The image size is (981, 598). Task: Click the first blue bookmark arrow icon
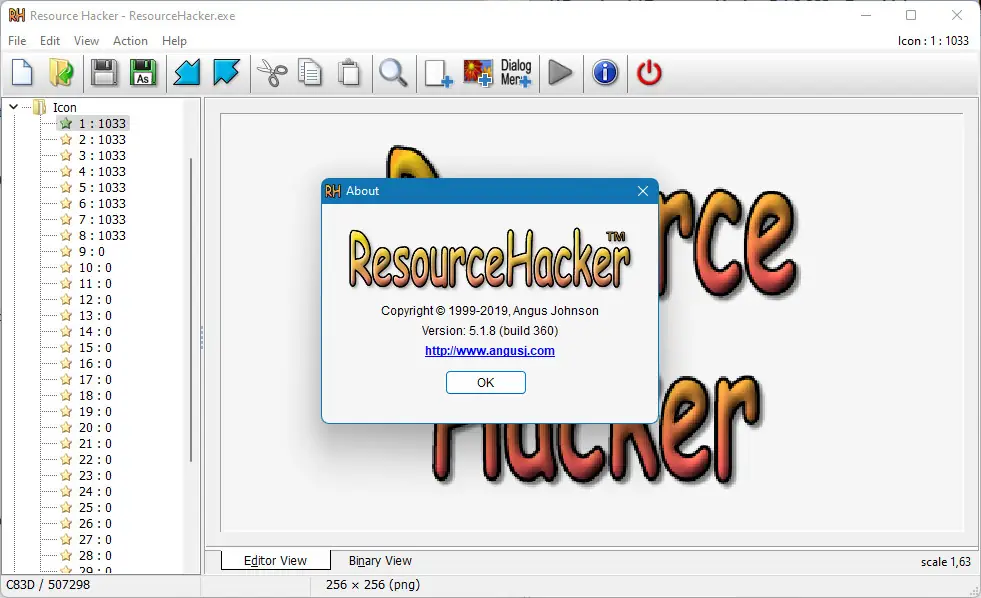tap(186, 73)
